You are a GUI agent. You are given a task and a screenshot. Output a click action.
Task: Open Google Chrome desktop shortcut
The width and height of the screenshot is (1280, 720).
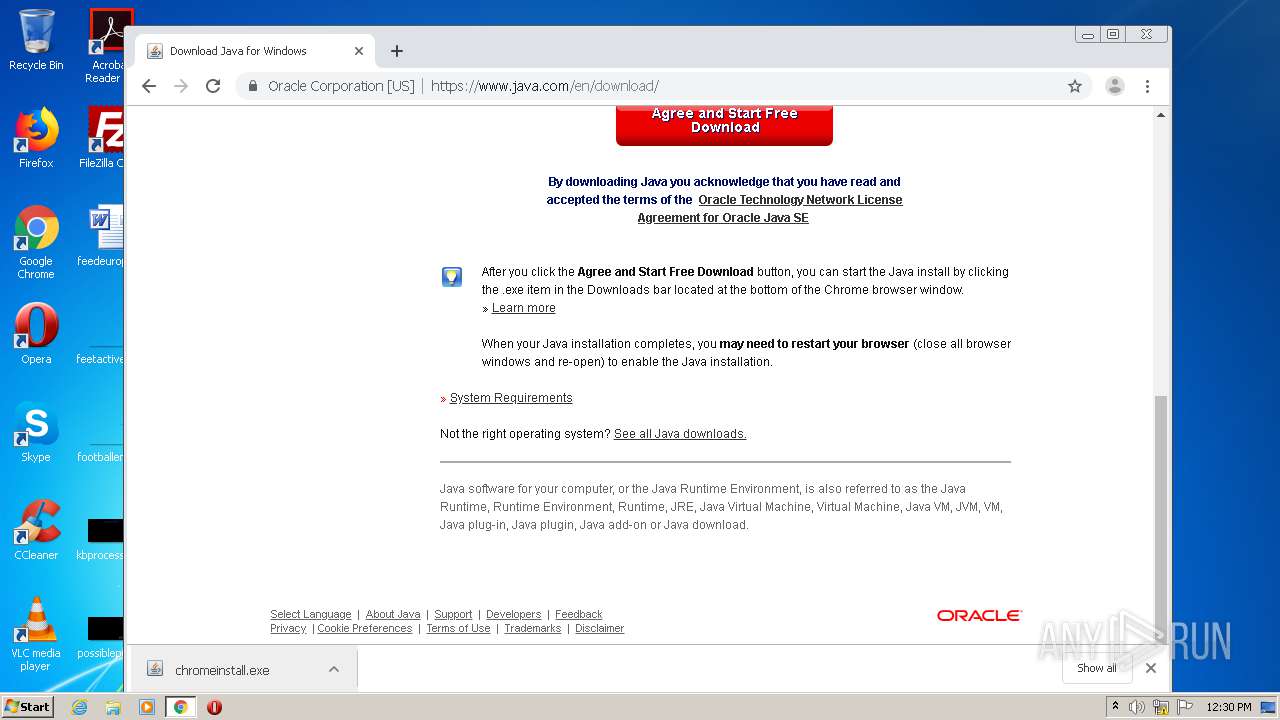[36, 242]
